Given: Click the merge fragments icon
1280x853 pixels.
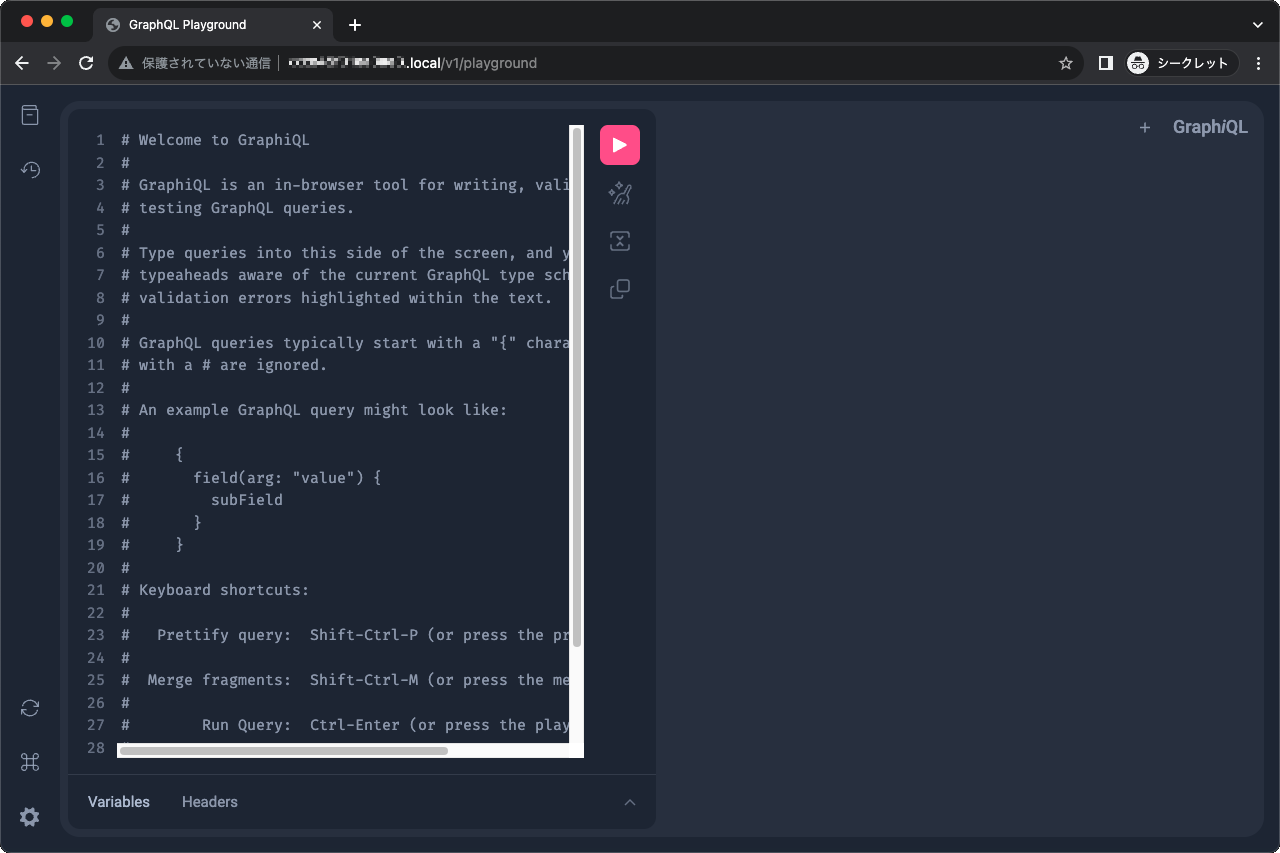Looking at the screenshot, I should [620, 241].
